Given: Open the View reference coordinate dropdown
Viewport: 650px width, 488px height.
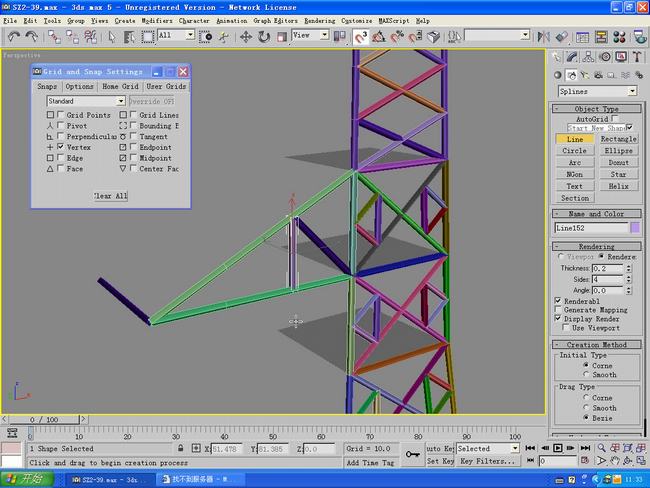Looking at the screenshot, I should [x=310, y=35].
